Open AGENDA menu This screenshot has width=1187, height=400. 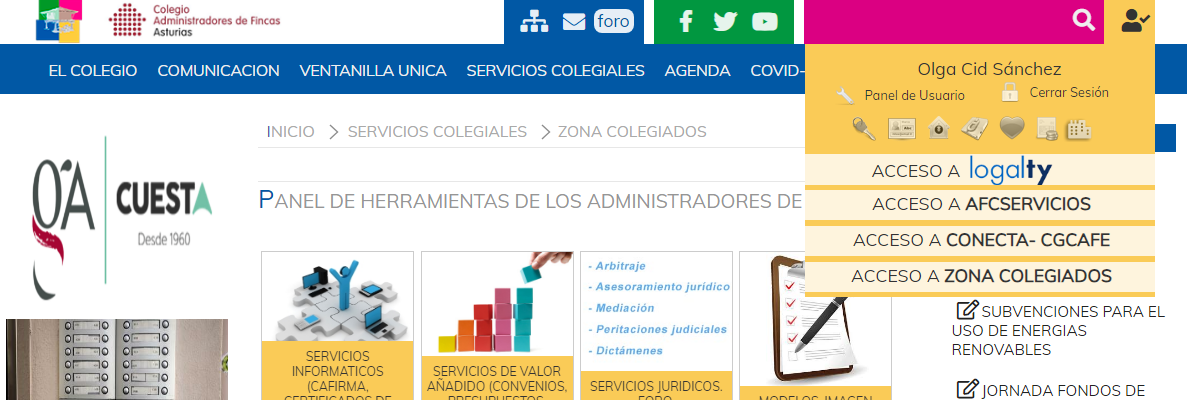pyautogui.click(x=697, y=70)
